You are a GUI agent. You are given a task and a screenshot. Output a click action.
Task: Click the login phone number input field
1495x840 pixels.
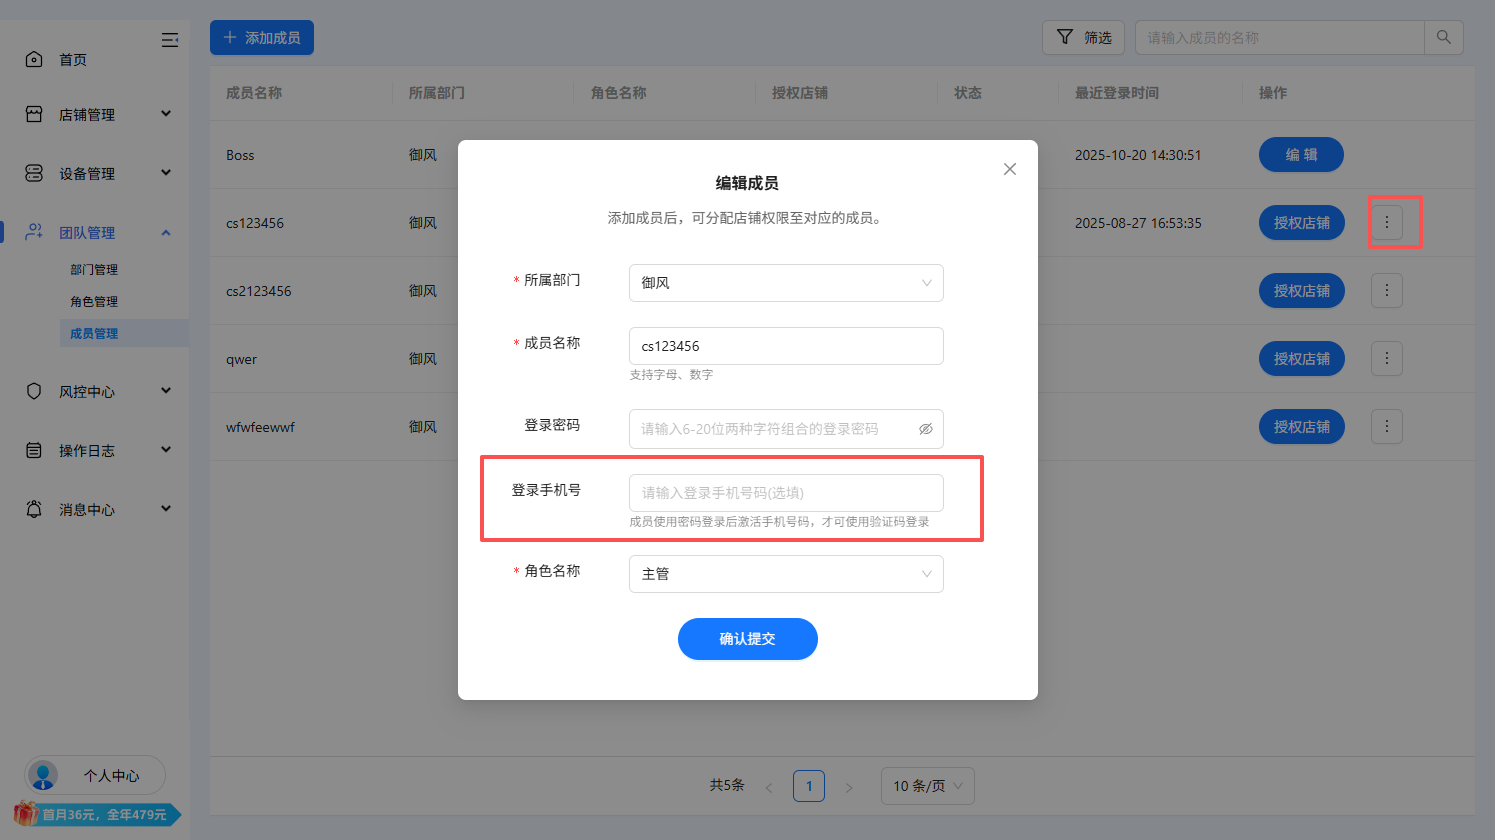click(x=785, y=493)
